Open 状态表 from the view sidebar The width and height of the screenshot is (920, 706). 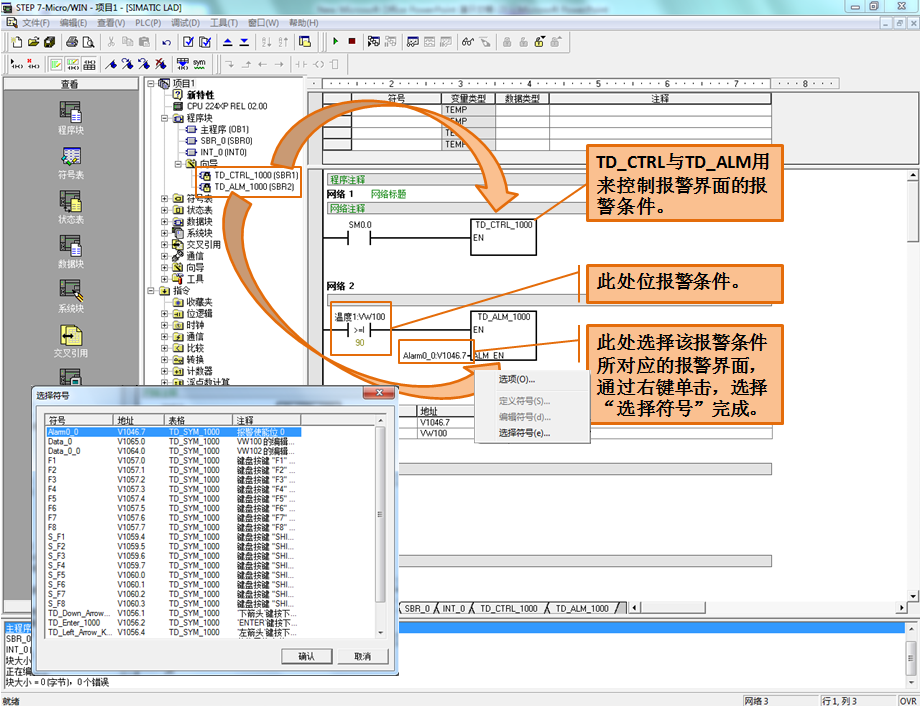tap(70, 207)
